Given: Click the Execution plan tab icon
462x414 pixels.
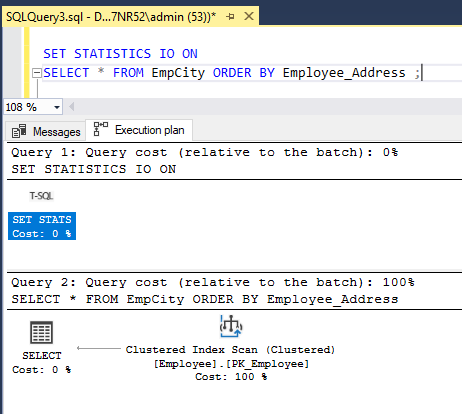Looking at the screenshot, I should pyautogui.click(x=101, y=129).
